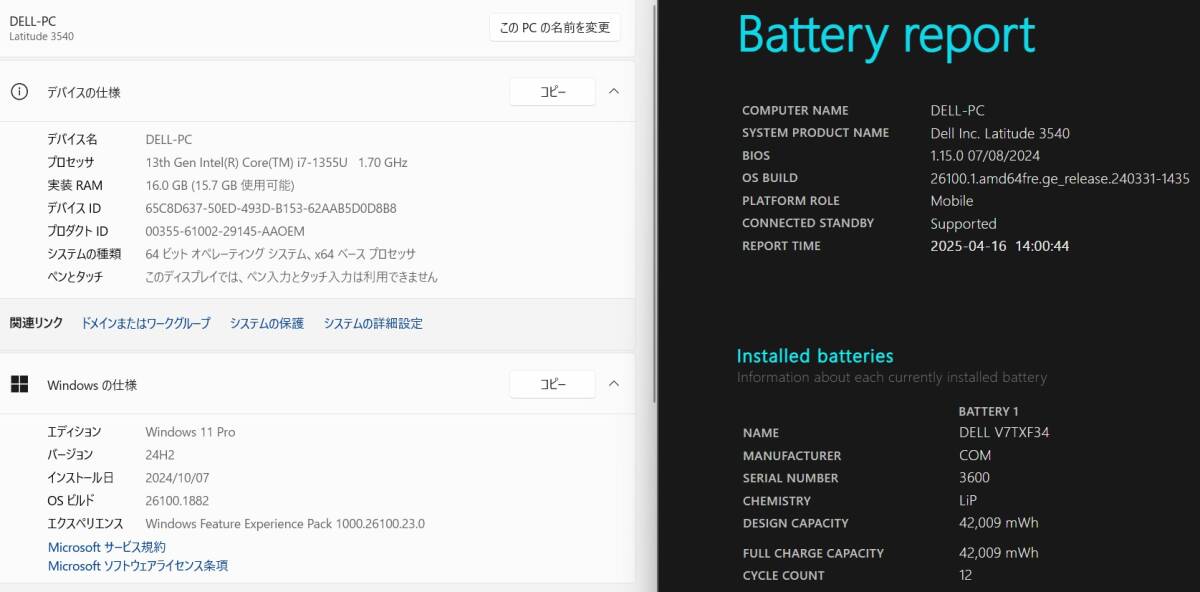This screenshot has height=592, width=1200.
Task: Collapse the Windows の仕様 section chevron
Action: 614,383
